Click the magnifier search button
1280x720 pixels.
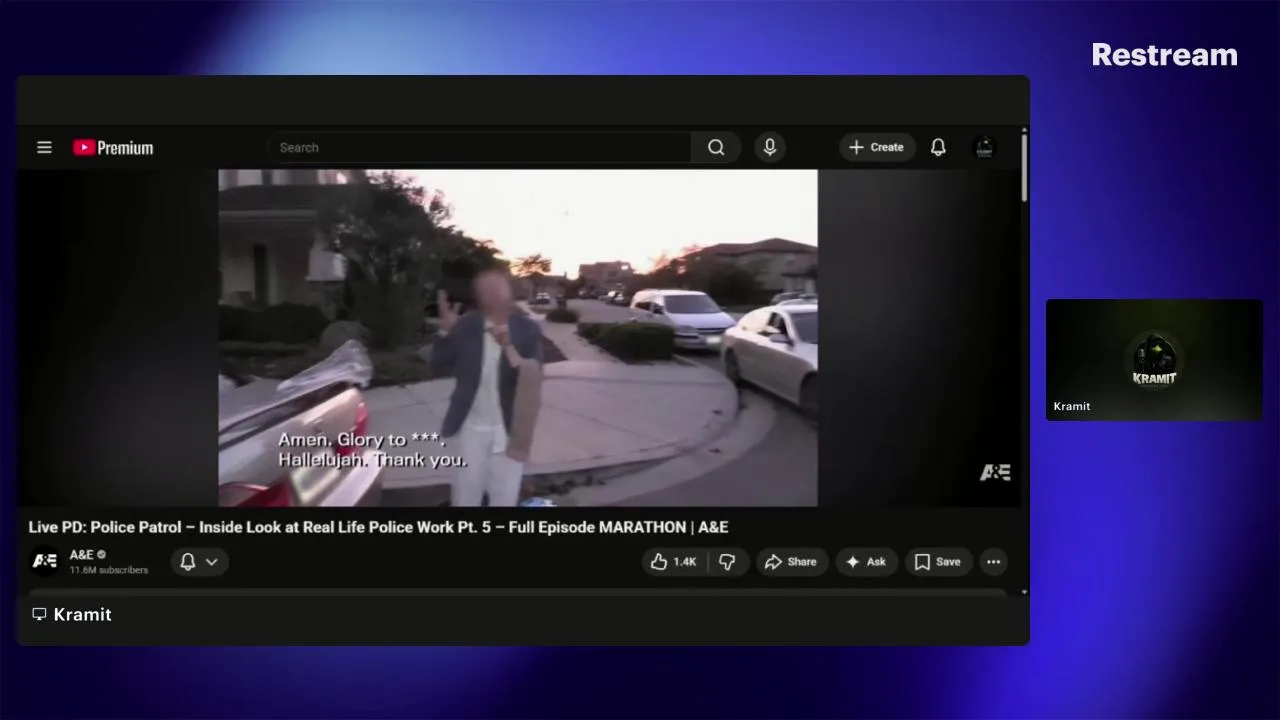(x=716, y=147)
